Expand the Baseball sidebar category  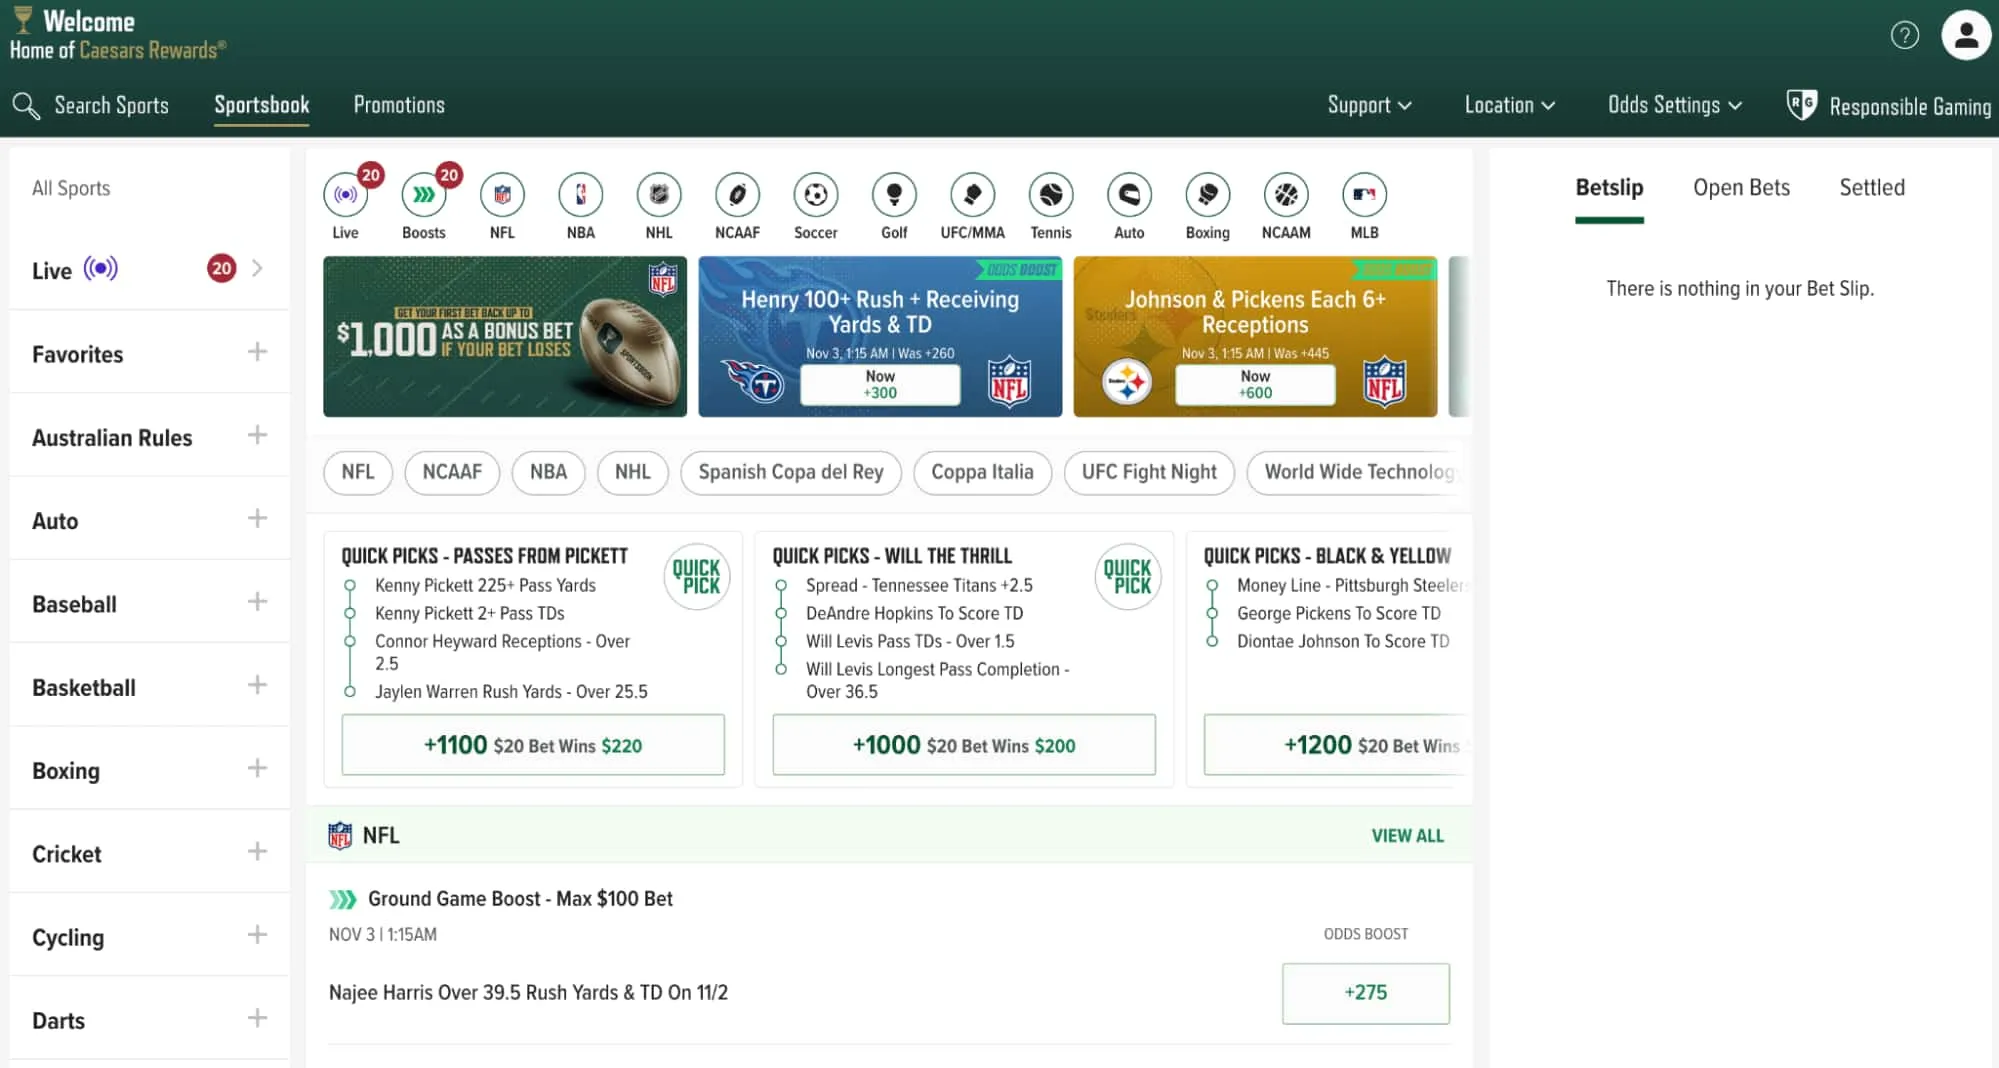click(257, 602)
